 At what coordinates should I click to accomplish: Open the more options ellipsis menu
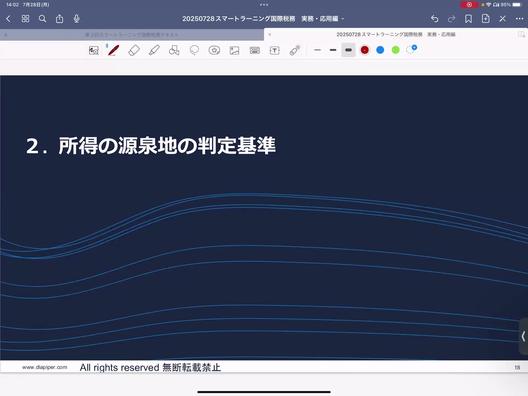[x=519, y=19]
